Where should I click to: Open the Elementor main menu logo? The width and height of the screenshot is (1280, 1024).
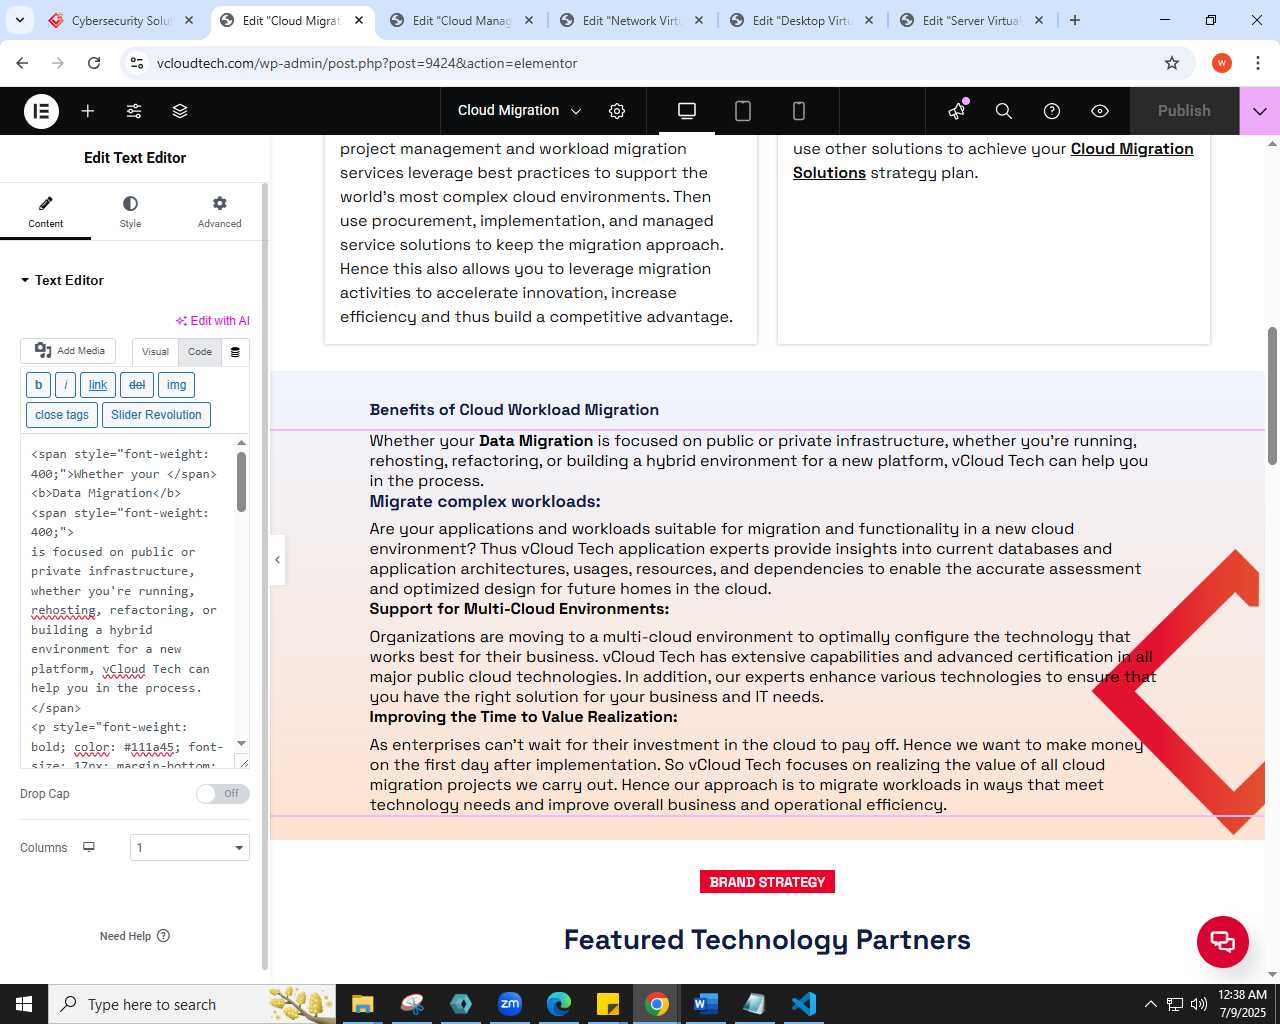pos(41,111)
